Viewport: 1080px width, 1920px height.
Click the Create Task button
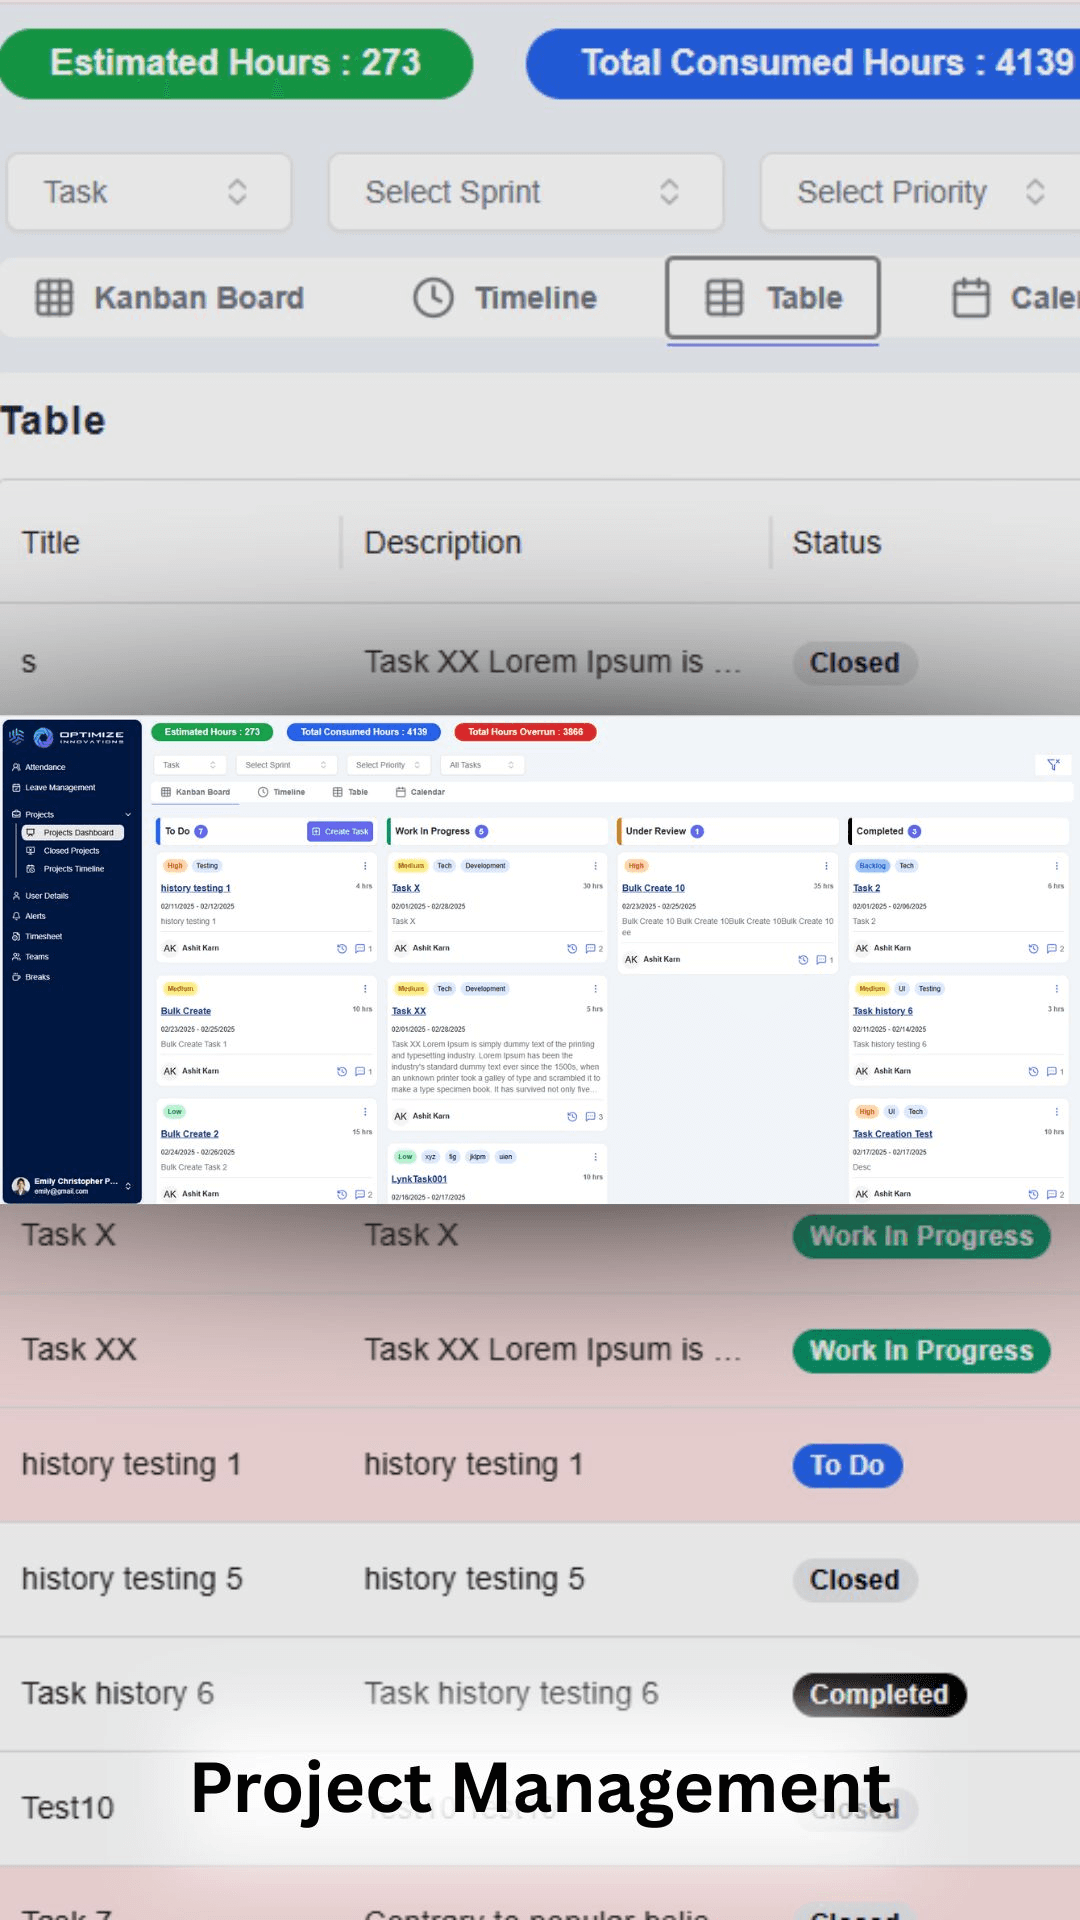(x=340, y=832)
